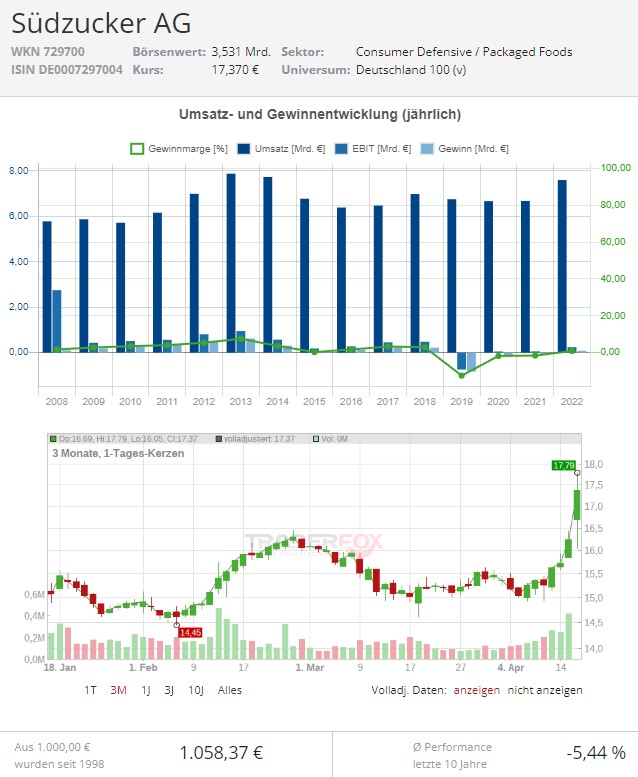The image size is (638, 777).
Task: Click the 2013 Umsatz bar
Action: [x=230, y=262]
